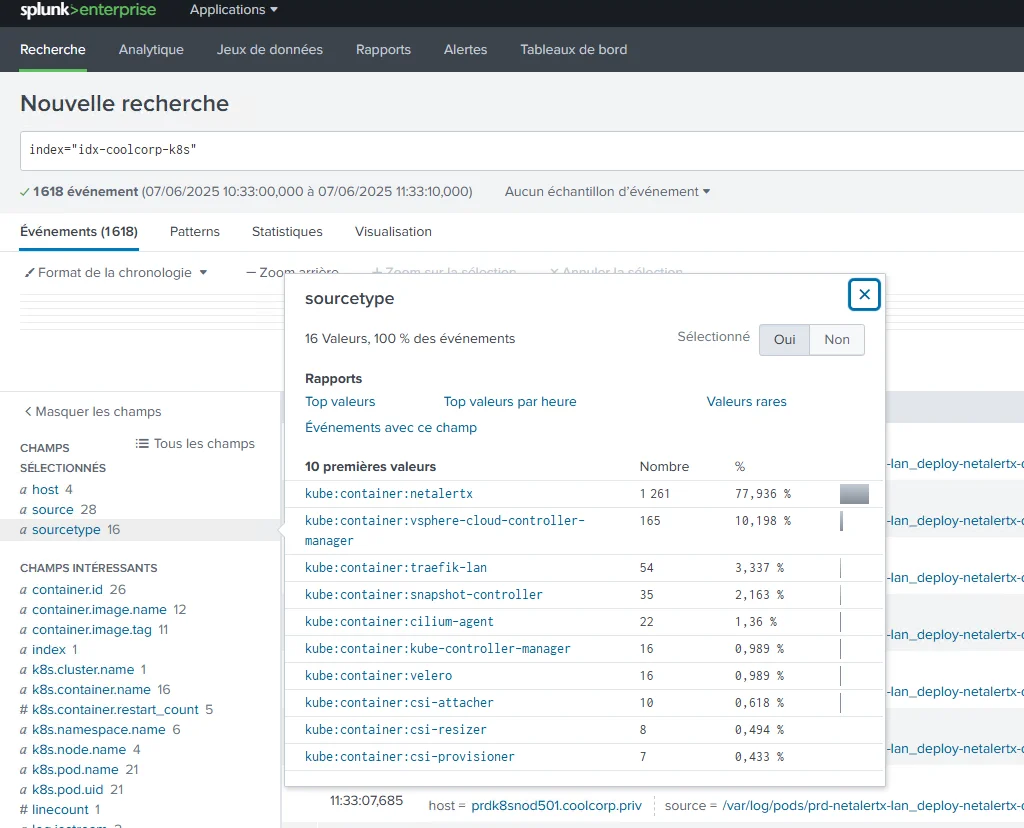This screenshot has width=1024, height=828.
Task: Click host value prdk8snod501.coolcorp.priv
Action: point(556,806)
